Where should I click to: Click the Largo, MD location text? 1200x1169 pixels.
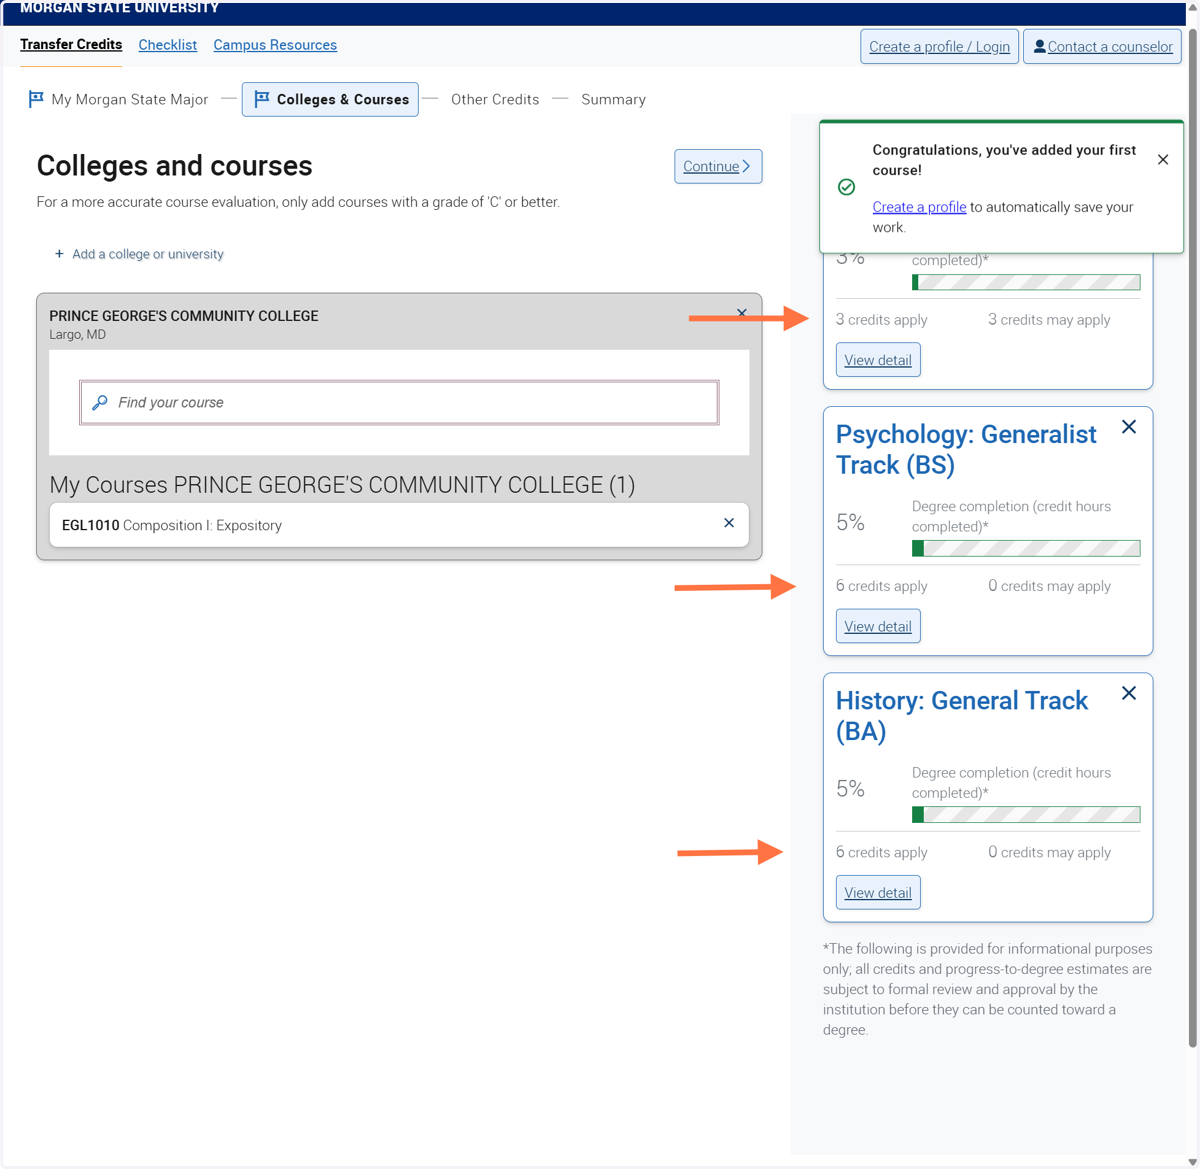click(x=77, y=334)
